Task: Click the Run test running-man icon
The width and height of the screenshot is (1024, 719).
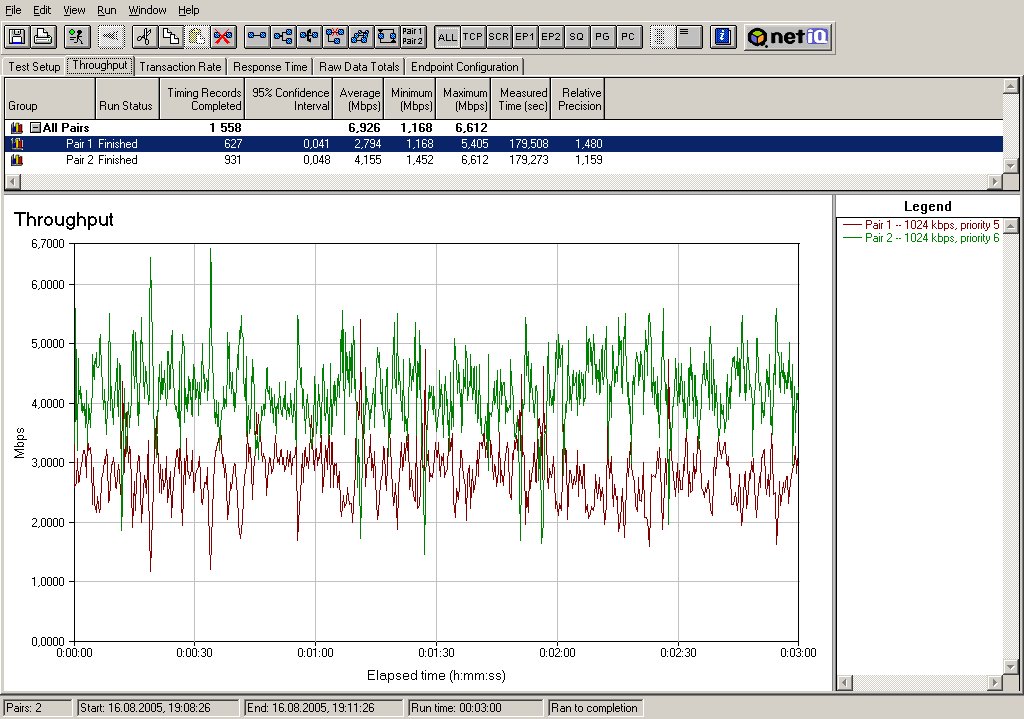Action: pyautogui.click(x=76, y=37)
